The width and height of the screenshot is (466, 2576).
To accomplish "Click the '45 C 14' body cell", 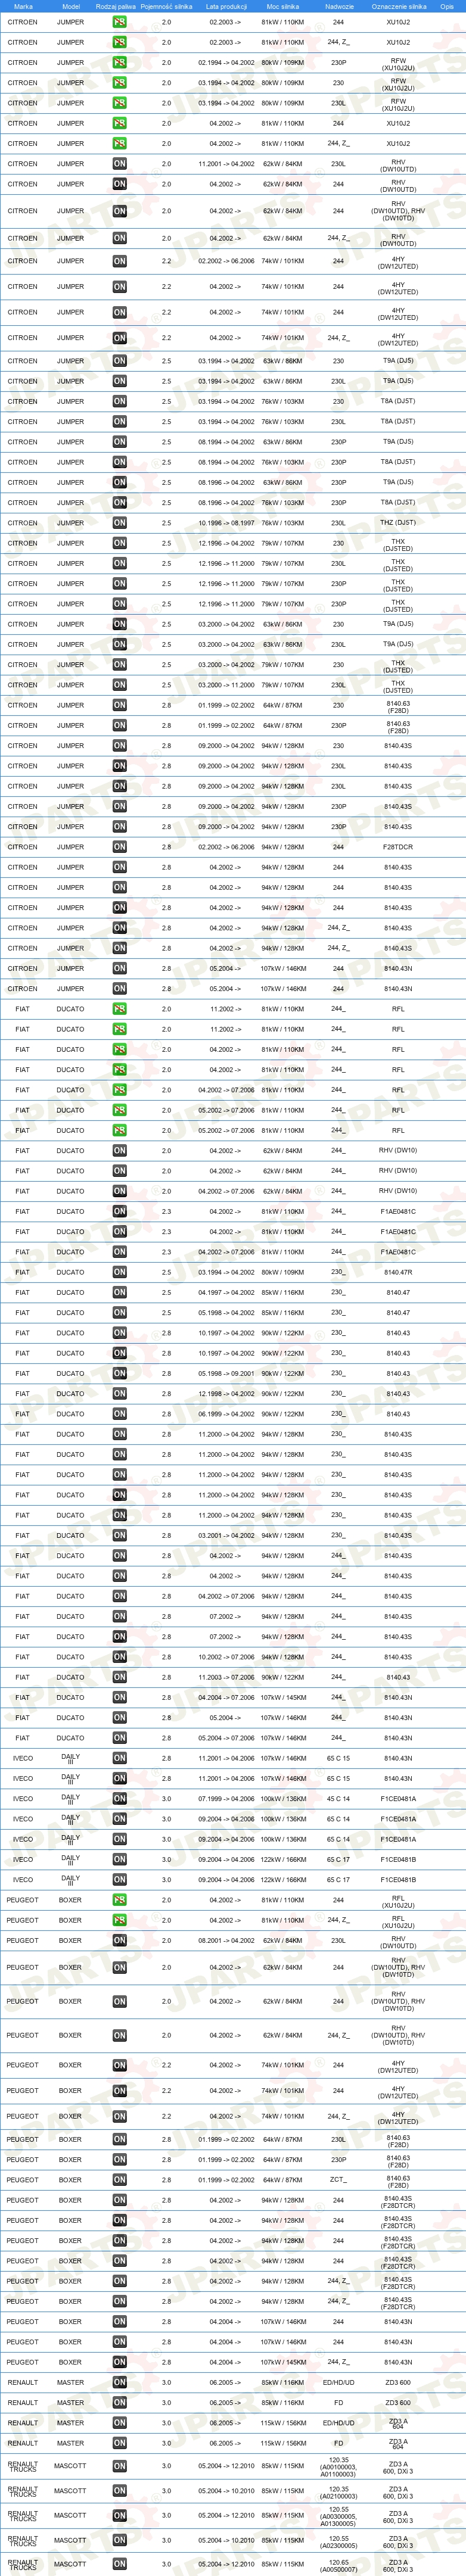I will 339,1799.
